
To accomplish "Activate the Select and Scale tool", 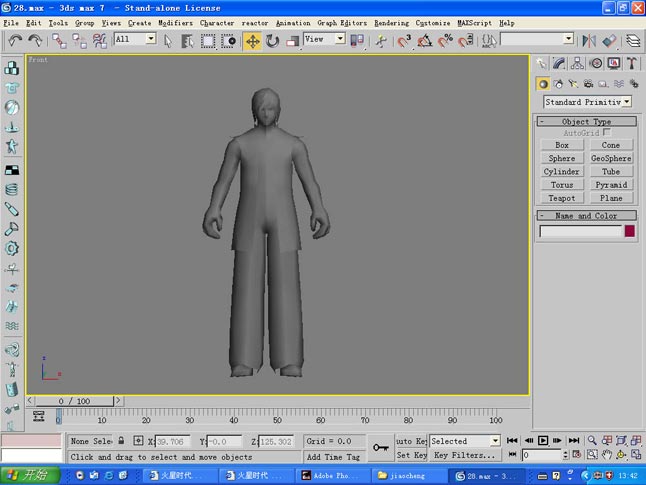I will coord(292,41).
